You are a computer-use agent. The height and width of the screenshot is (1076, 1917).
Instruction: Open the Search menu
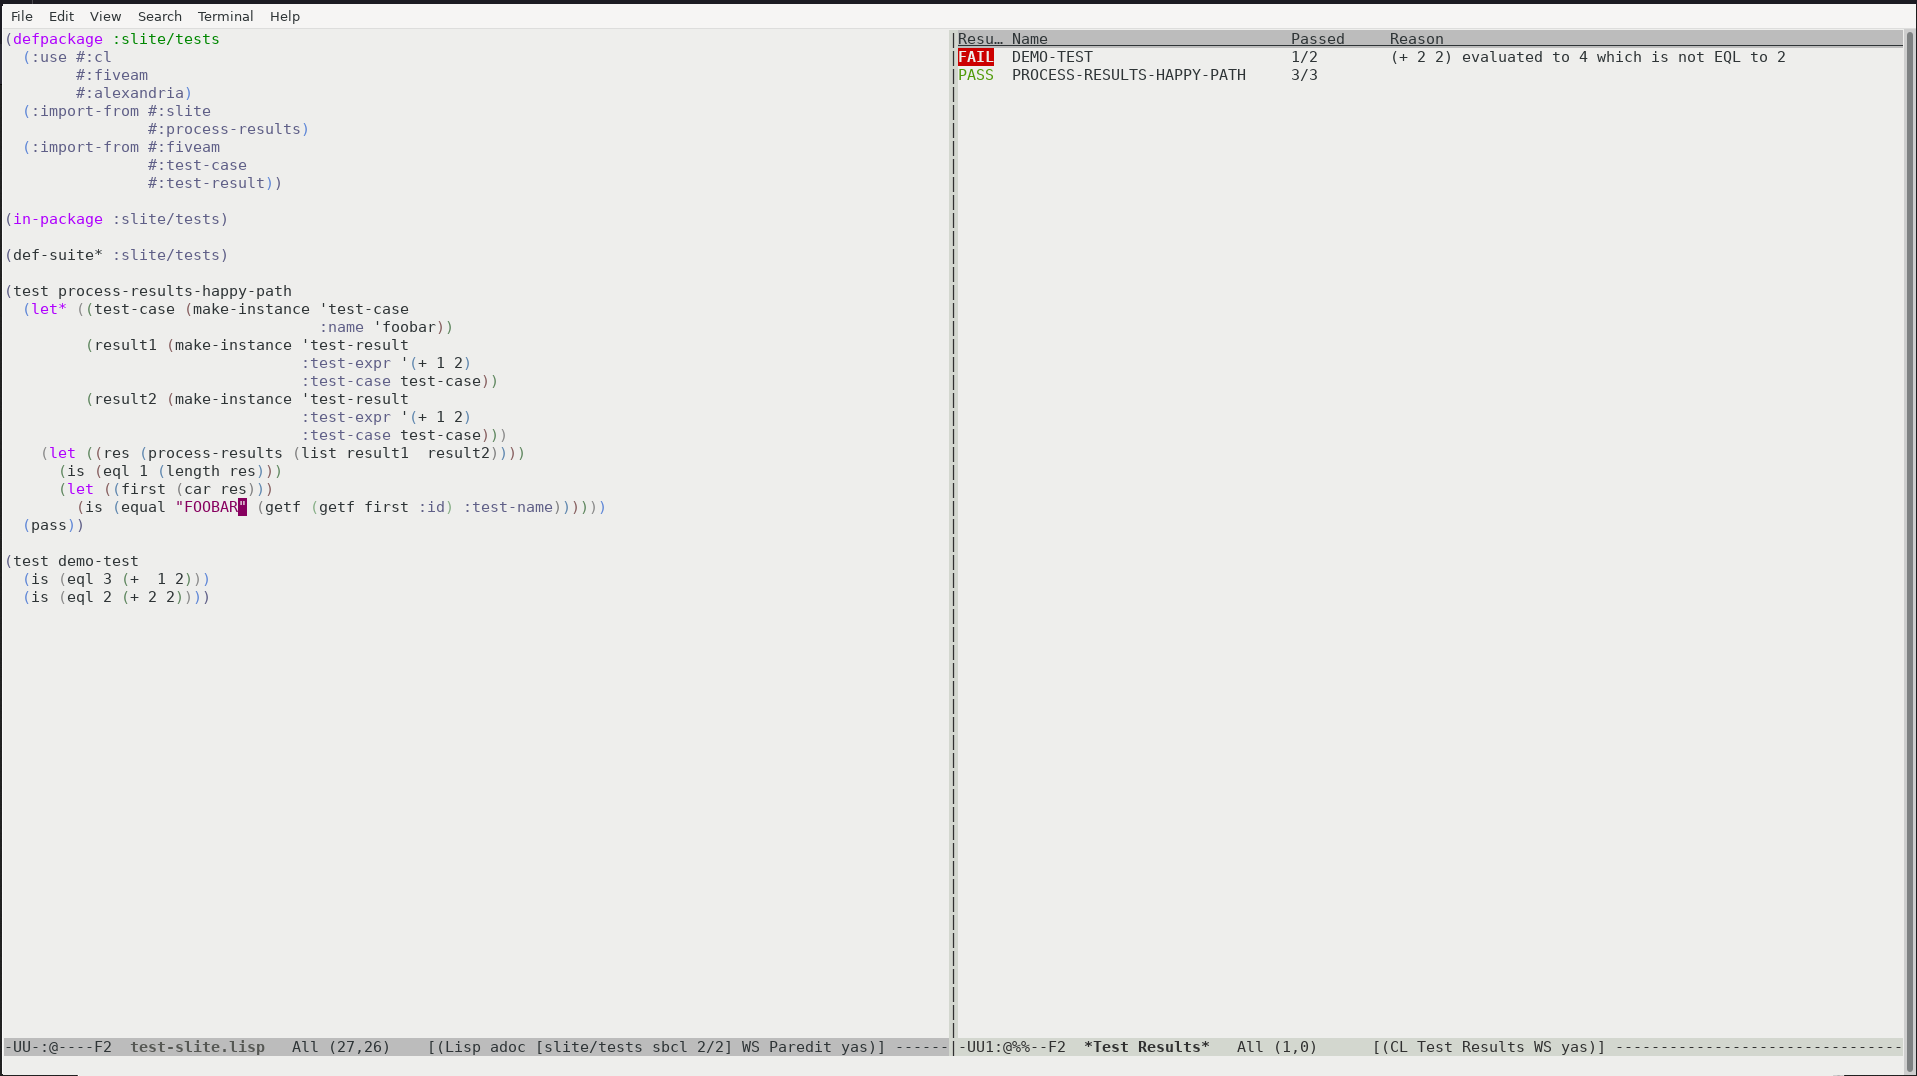tap(159, 16)
